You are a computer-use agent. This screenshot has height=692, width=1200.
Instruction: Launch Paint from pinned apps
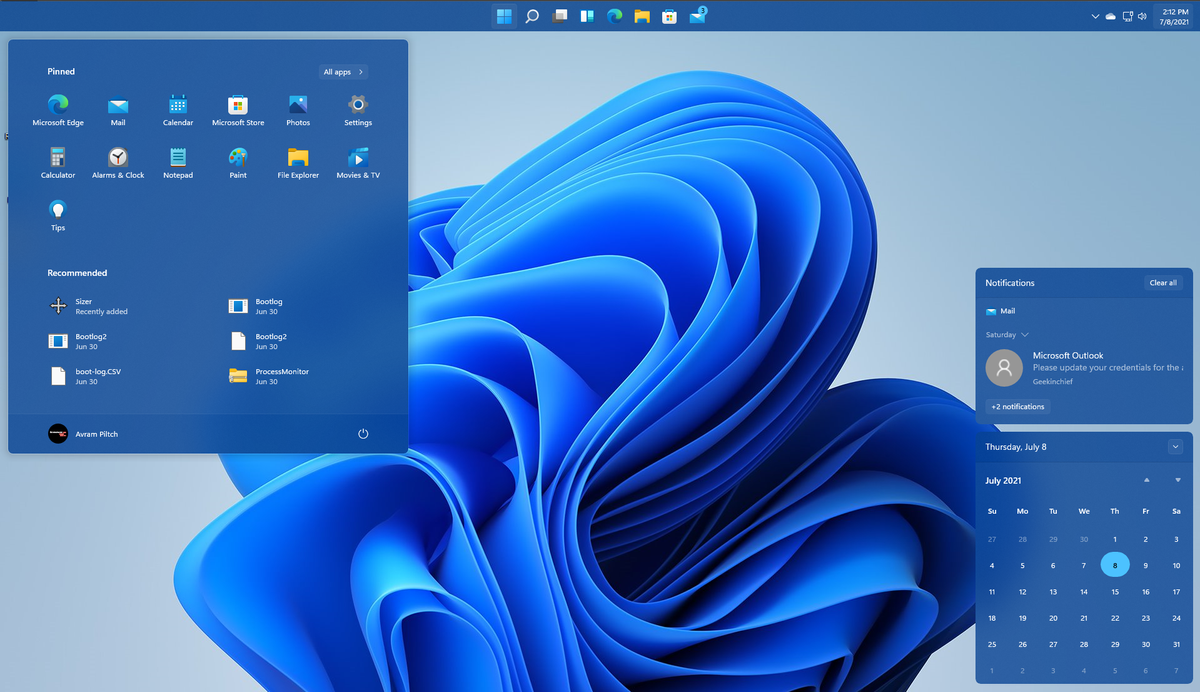point(237,156)
